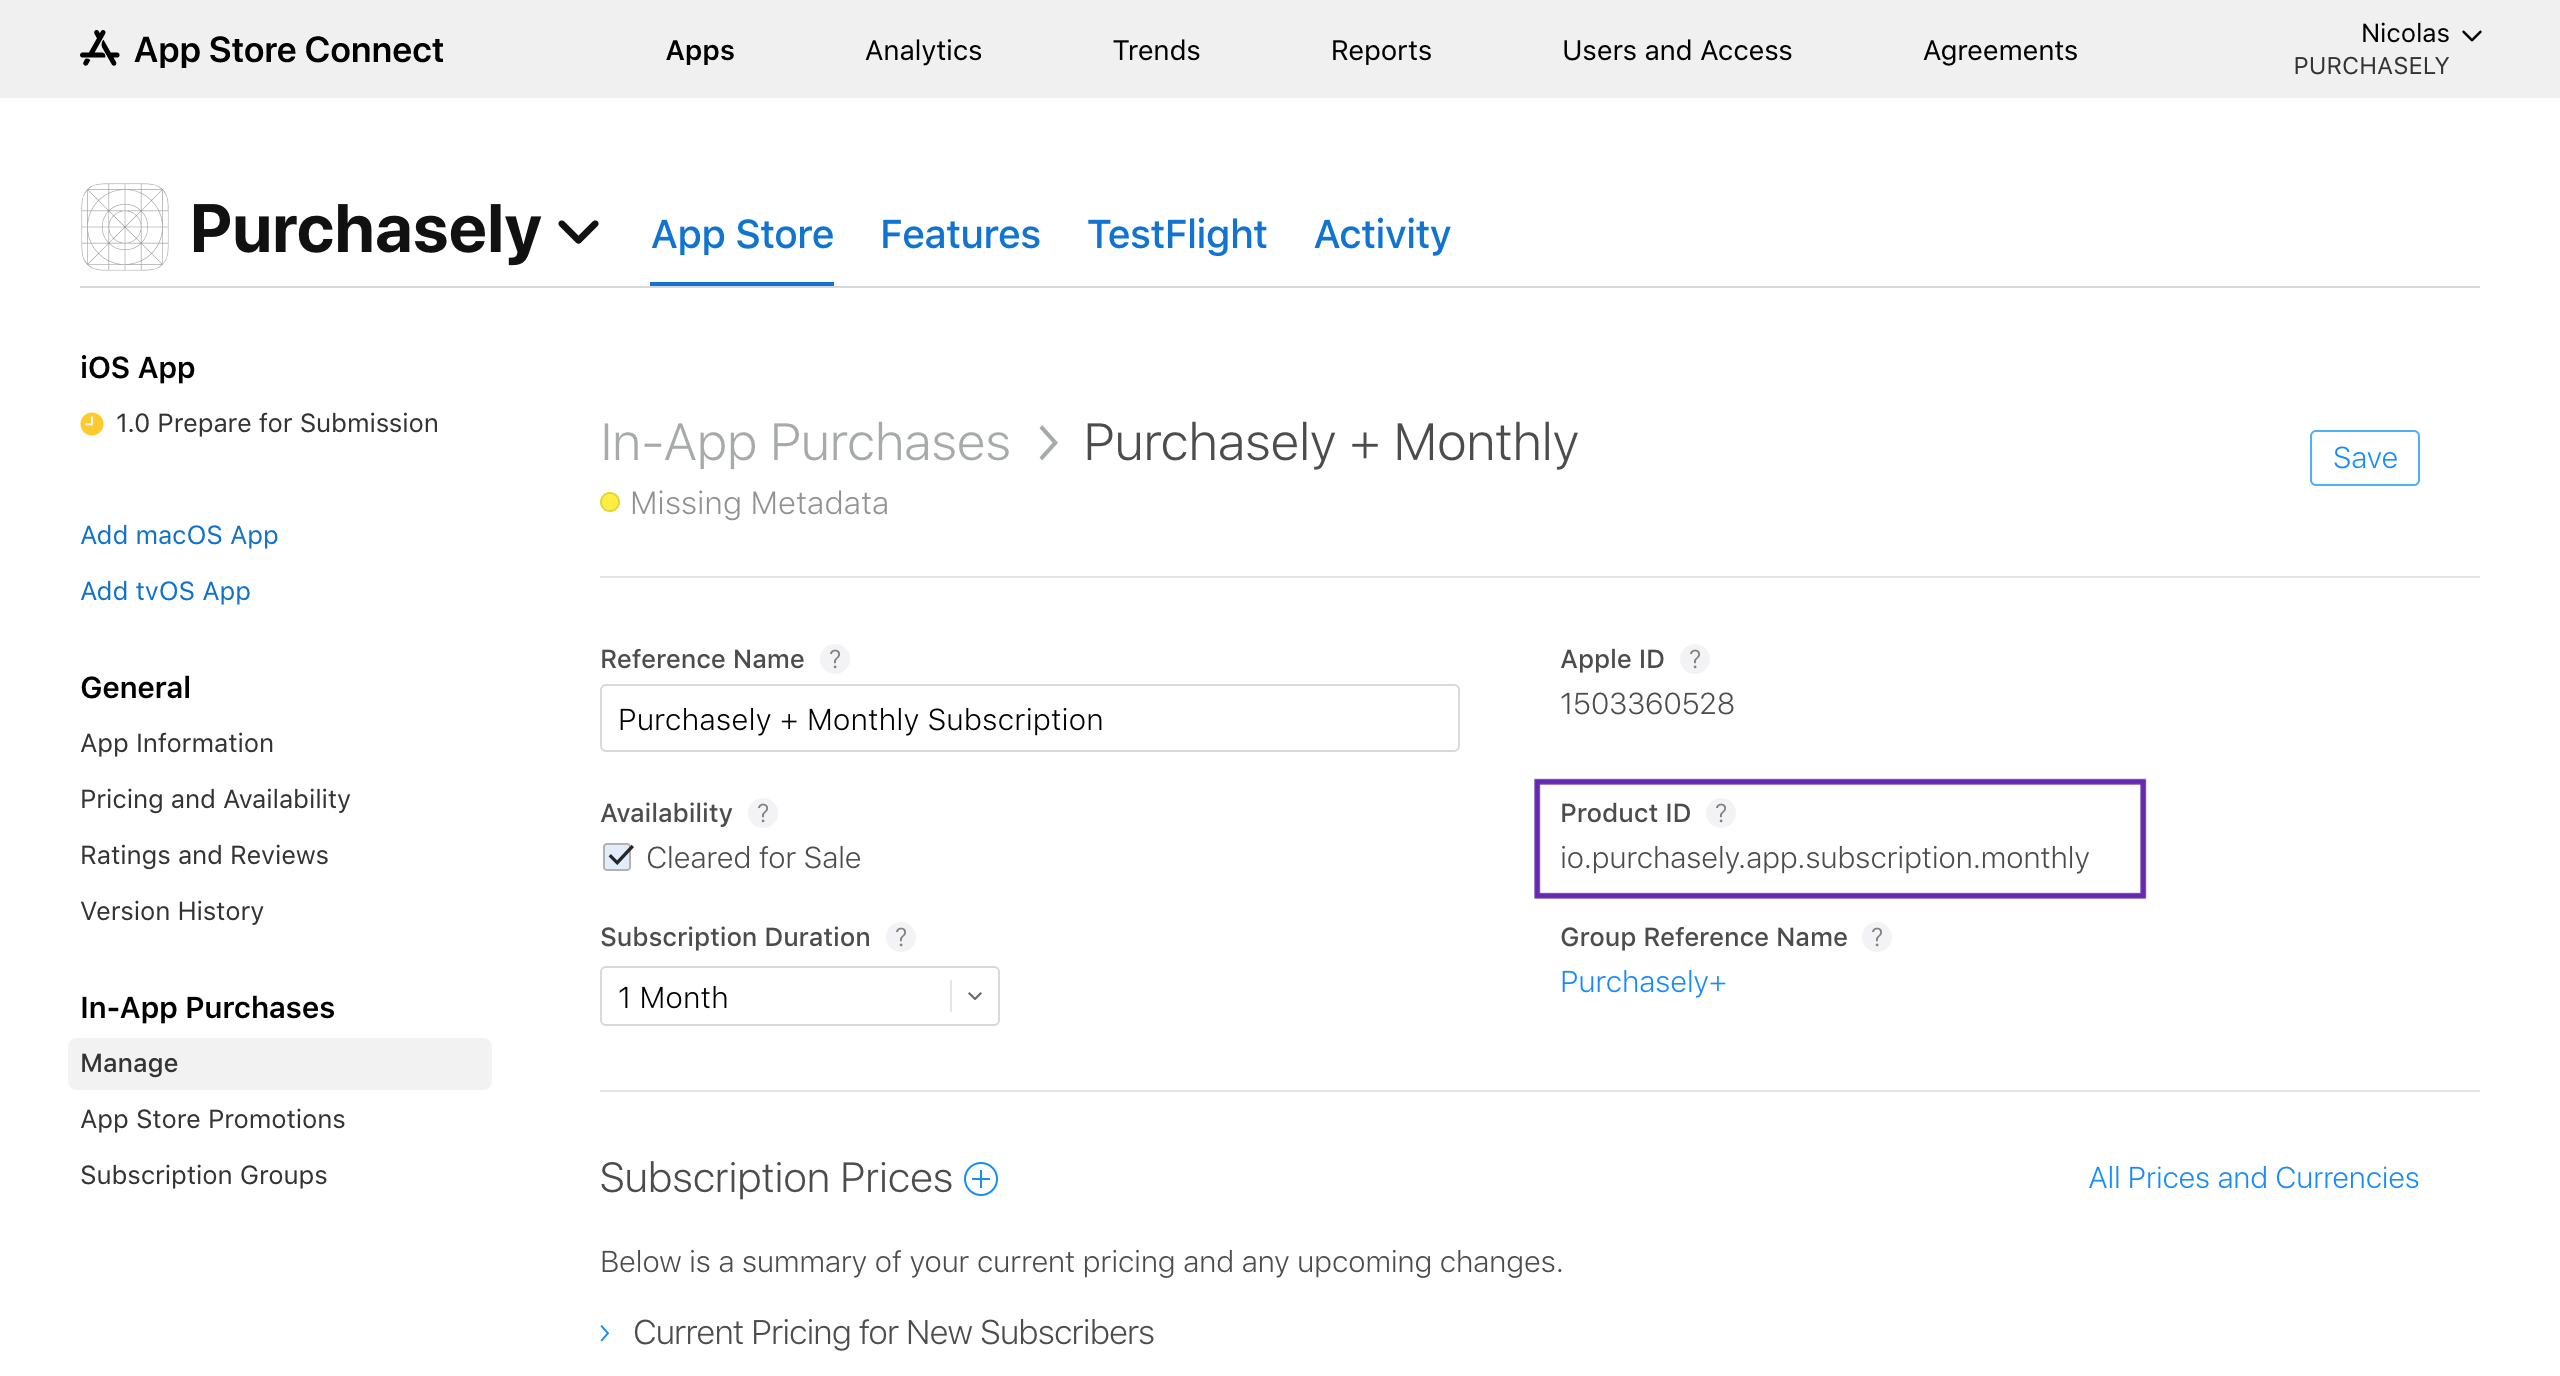The width and height of the screenshot is (2560, 1376).
Task: Click the yellow Prepare for Submission status icon
Action: (92, 424)
